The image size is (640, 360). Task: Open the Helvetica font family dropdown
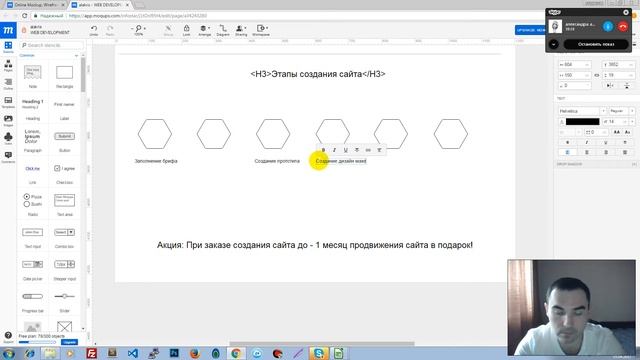582,111
